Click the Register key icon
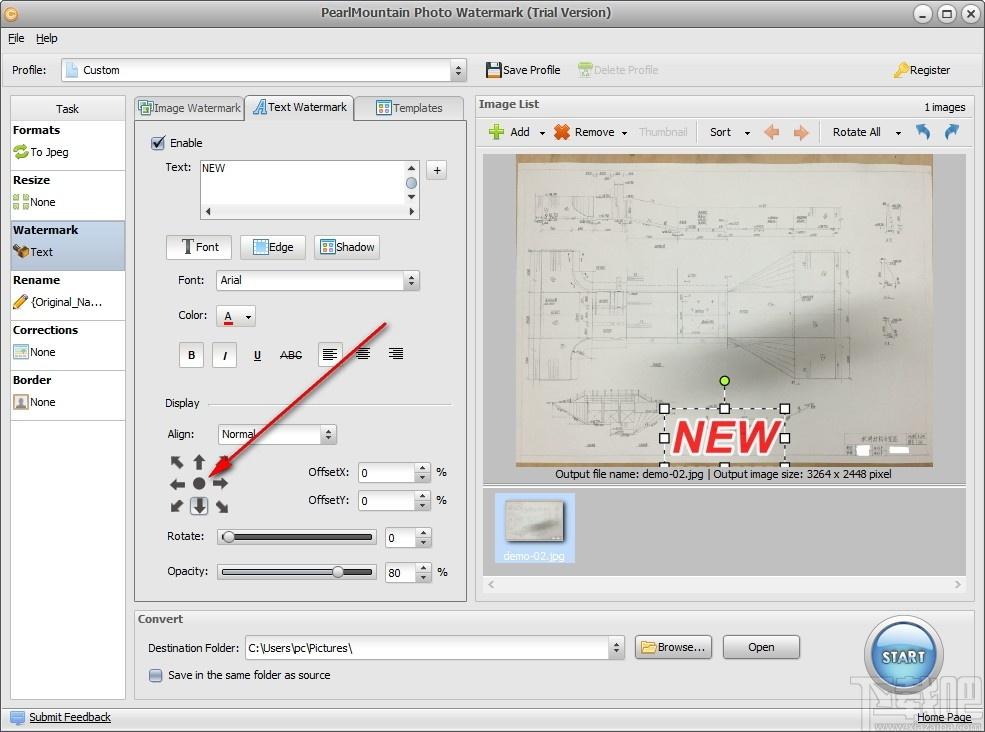 coord(901,70)
